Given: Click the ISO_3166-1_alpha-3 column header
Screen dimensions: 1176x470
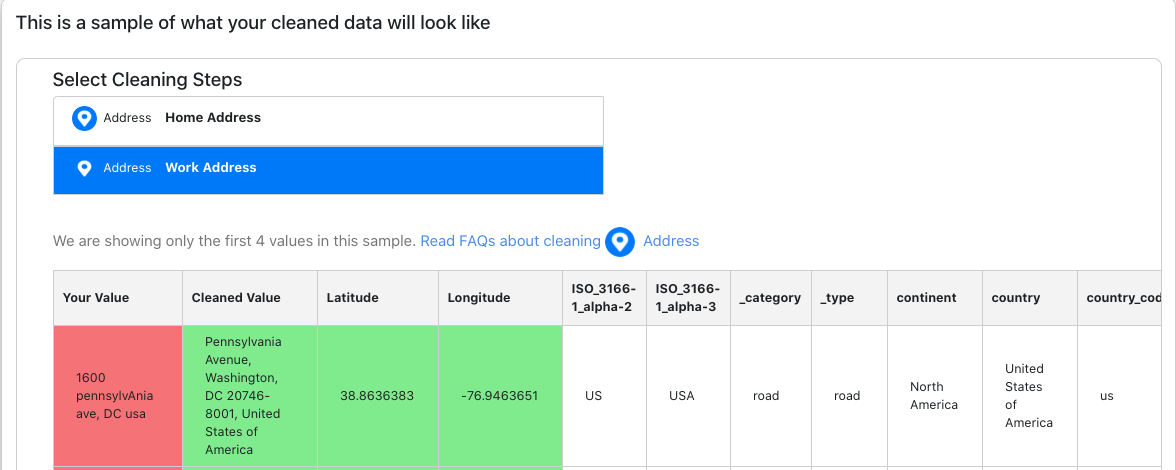Looking at the screenshot, I should coord(688,298).
